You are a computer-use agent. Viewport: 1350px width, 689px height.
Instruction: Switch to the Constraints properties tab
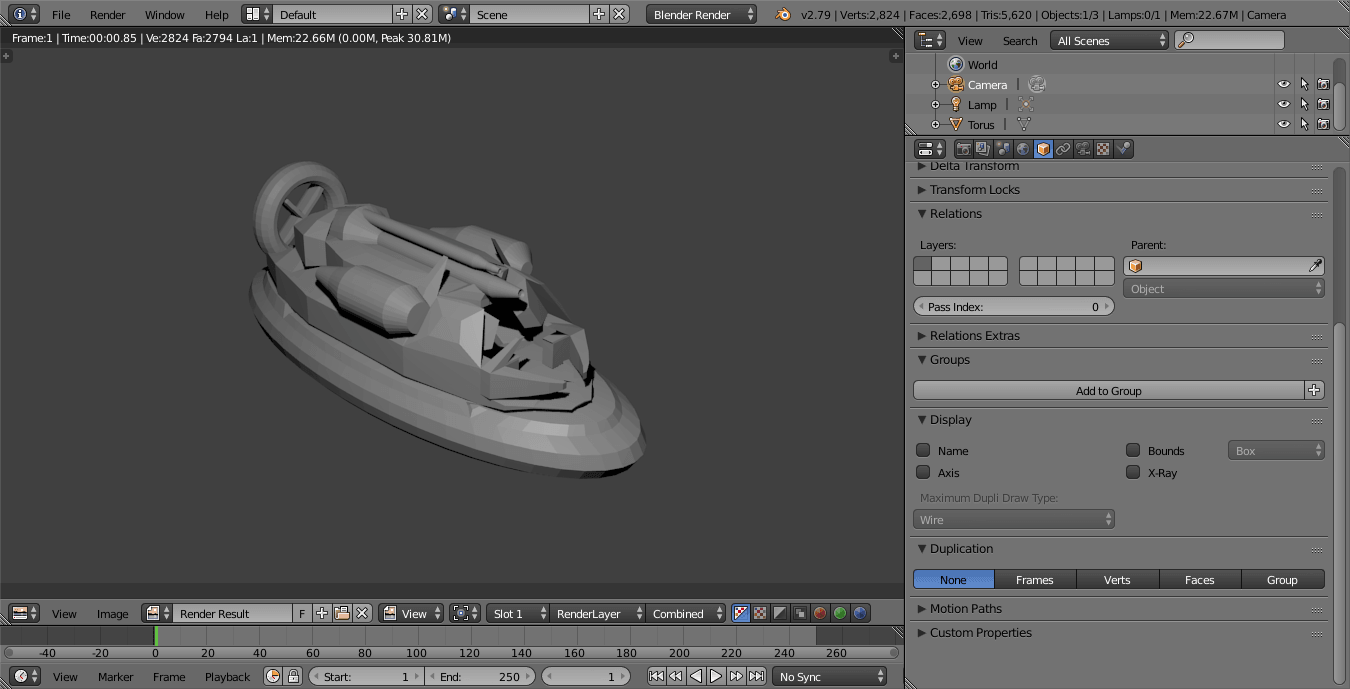coord(1063,149)
